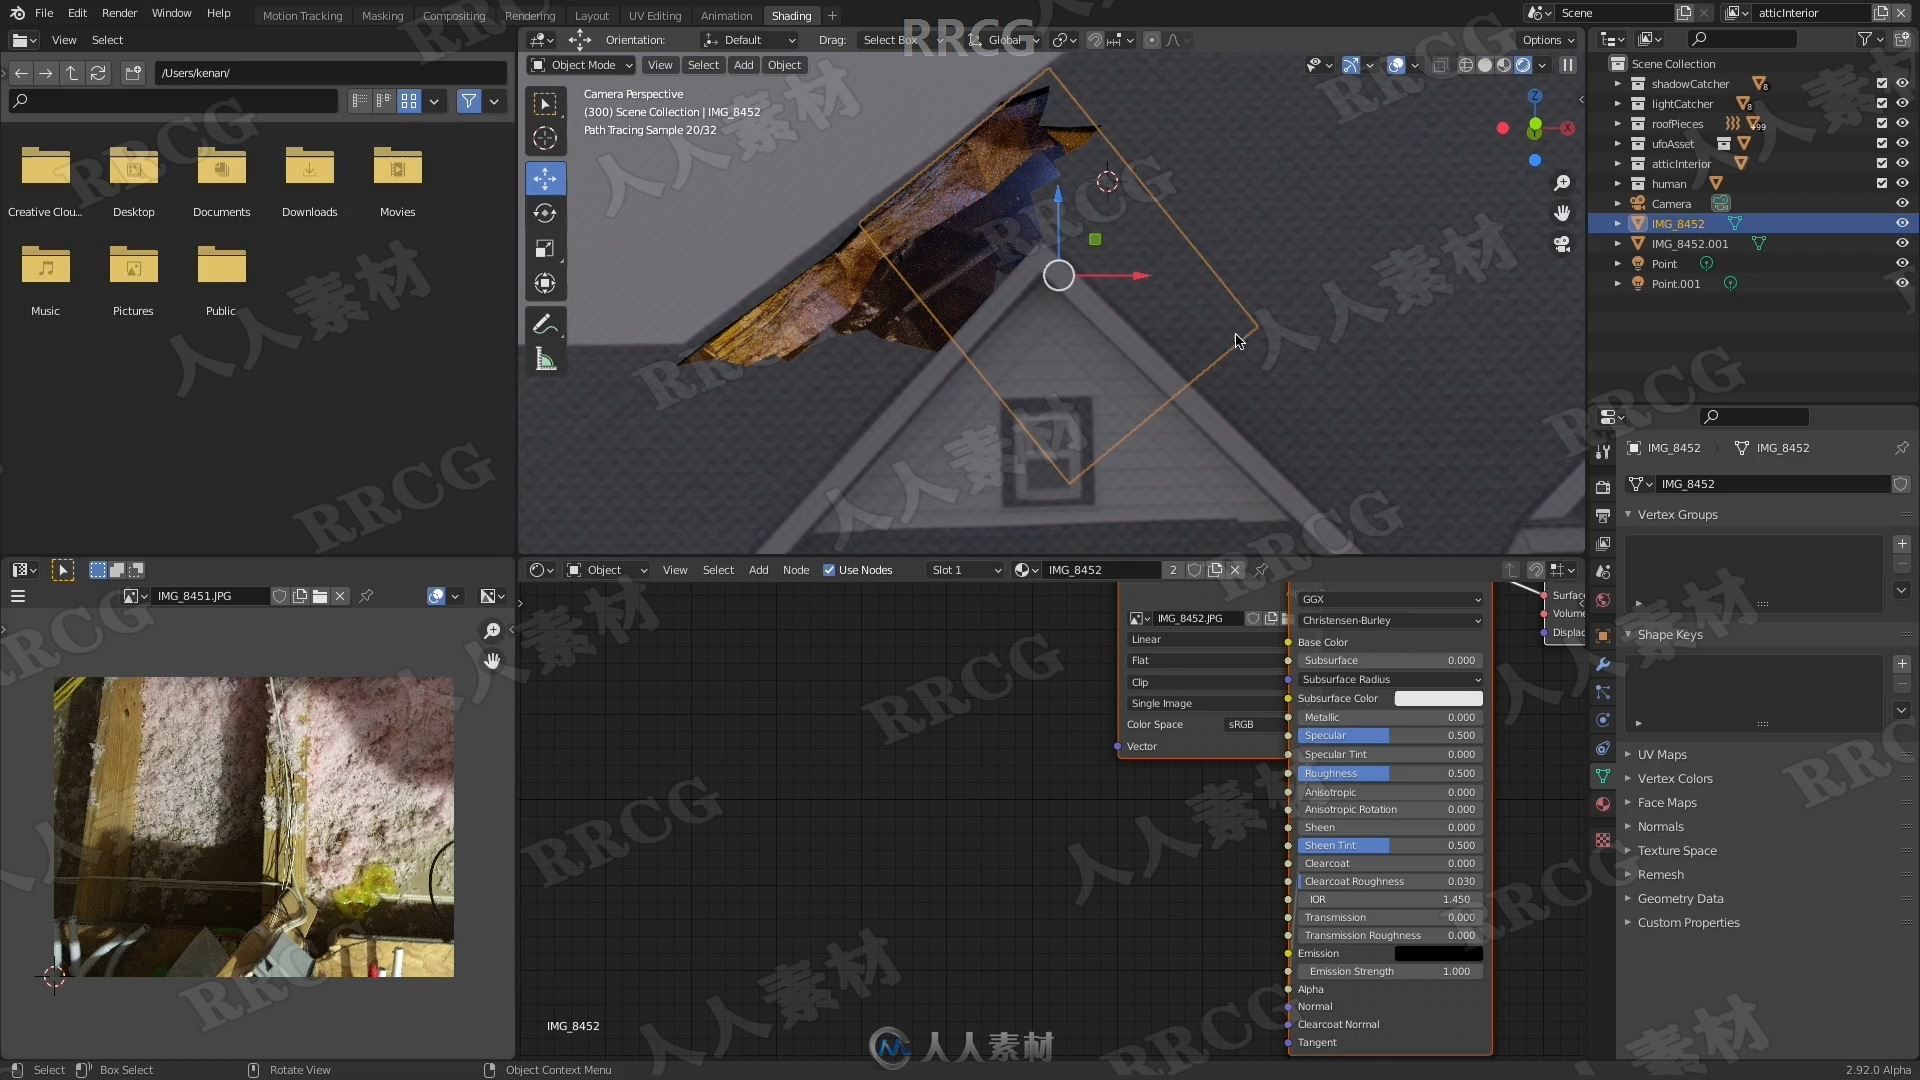Create new directory in file browser
The height and width of the screenshot is (1080, 1920).
133,73
